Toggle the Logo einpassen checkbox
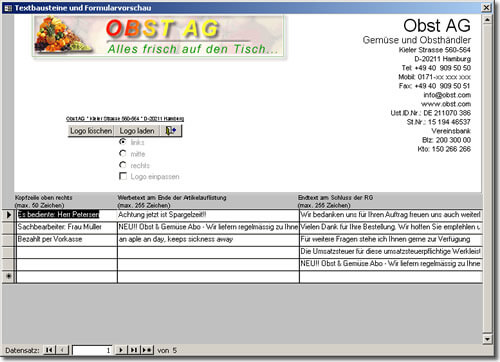 coord(123,176)
